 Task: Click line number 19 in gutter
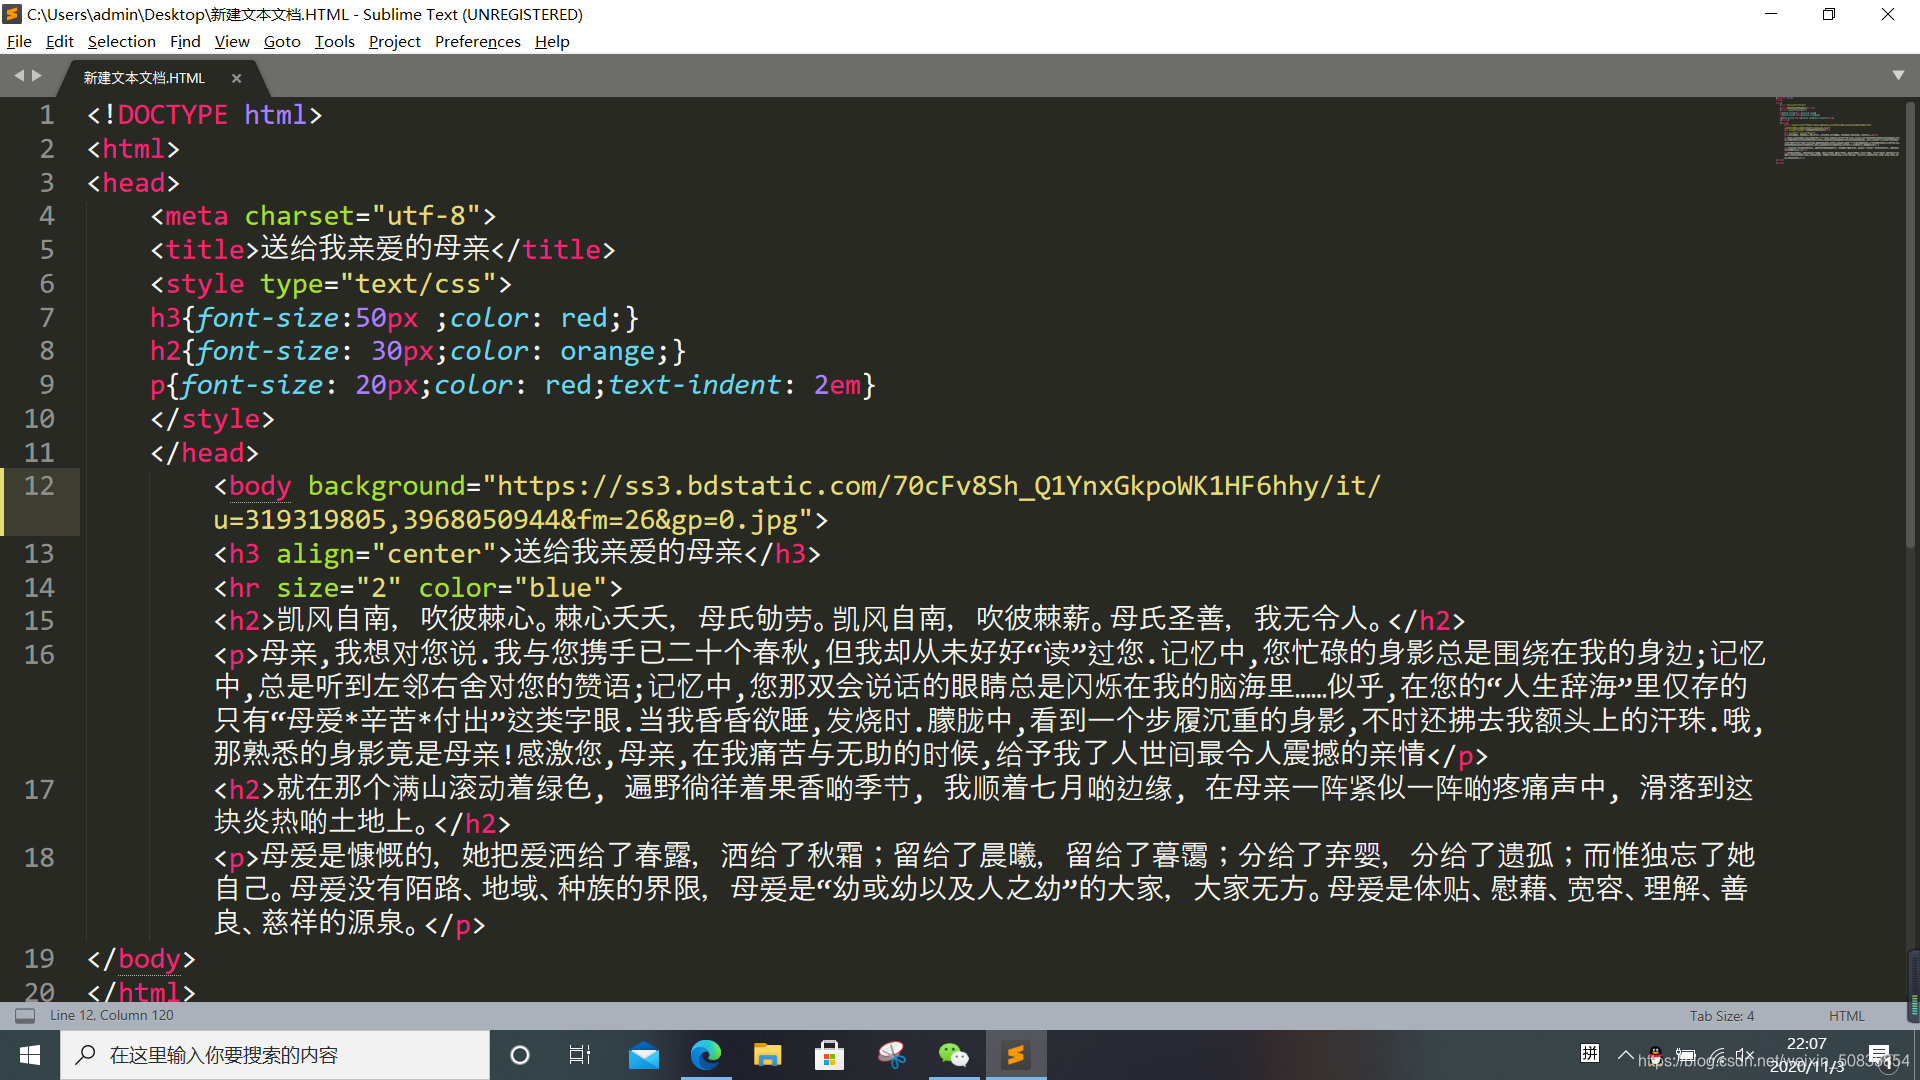pos(39,959)
